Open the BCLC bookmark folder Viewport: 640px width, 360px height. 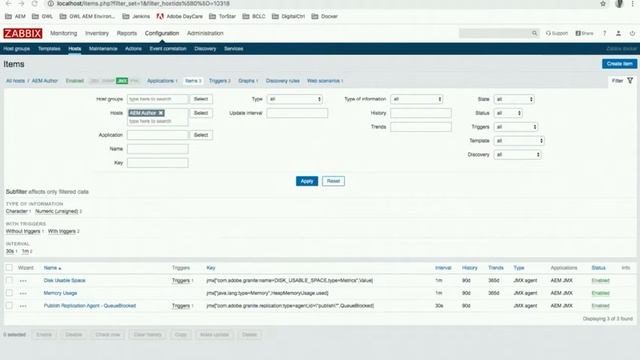coord(254,16)
